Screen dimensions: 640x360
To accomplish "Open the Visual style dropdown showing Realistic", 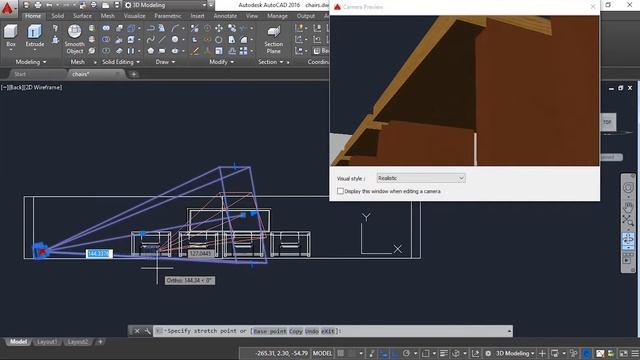I will 421,178.
